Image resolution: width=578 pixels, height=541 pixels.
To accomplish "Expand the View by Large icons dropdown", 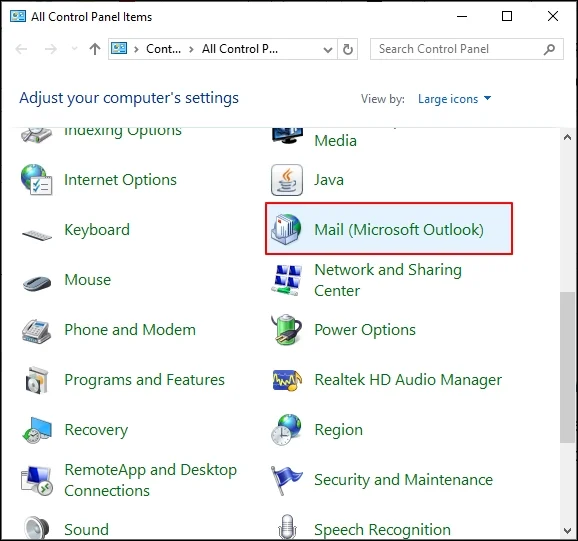I will pos(455,99).
